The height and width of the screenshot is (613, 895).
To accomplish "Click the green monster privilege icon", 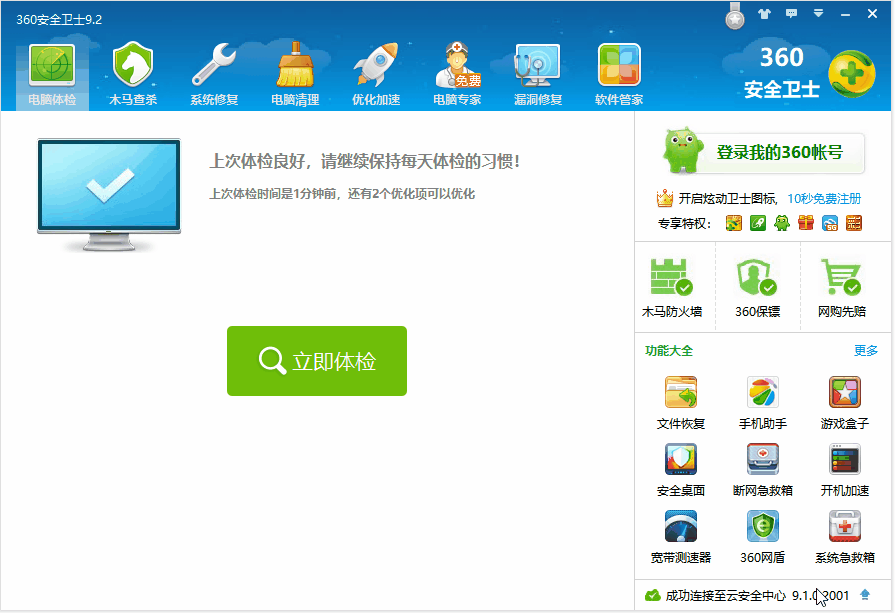I will click(x=781, y=223).
